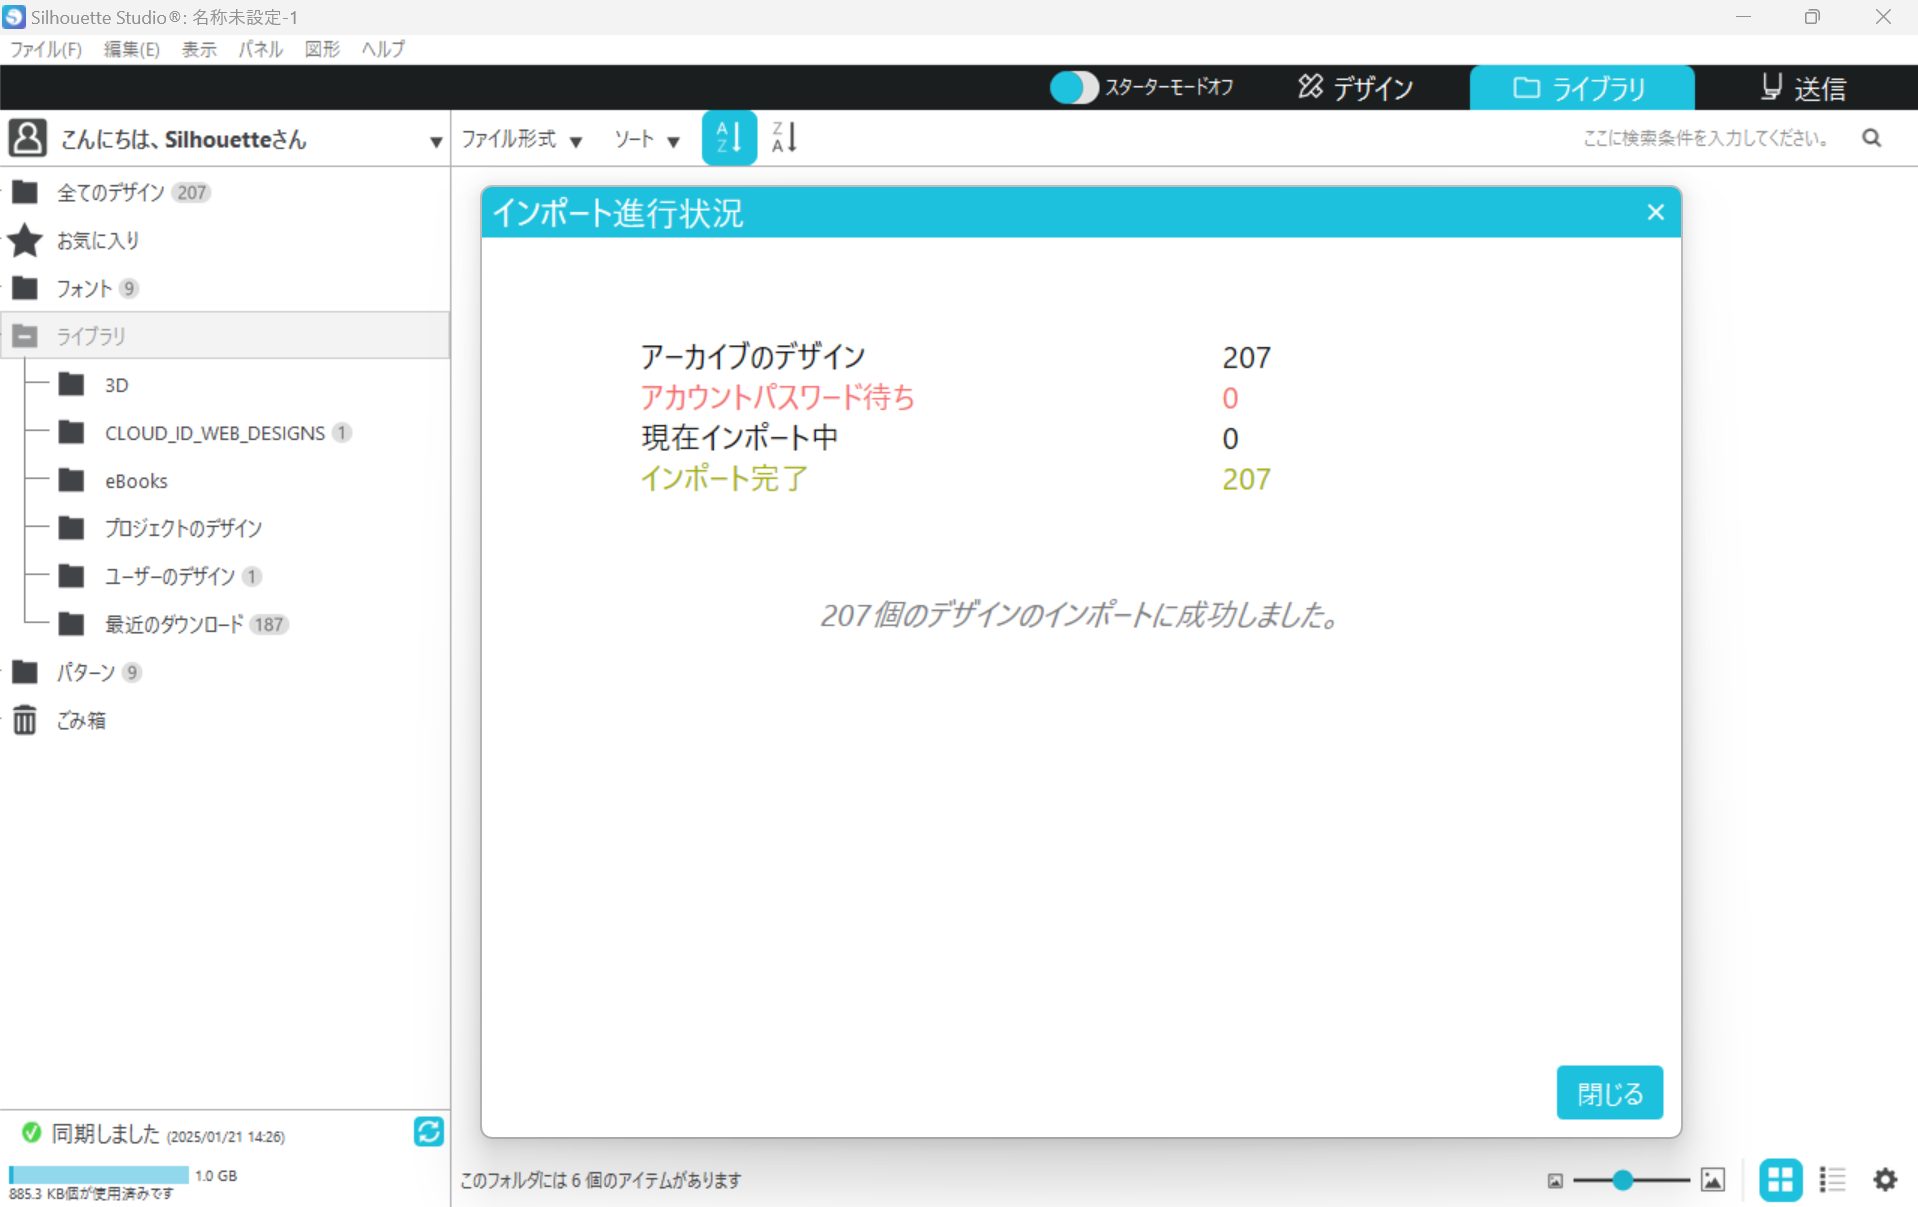The width and height of the screenshot is (1918, 1207).
Task: Click the import success message text
Action: (x=1080, y=615)
